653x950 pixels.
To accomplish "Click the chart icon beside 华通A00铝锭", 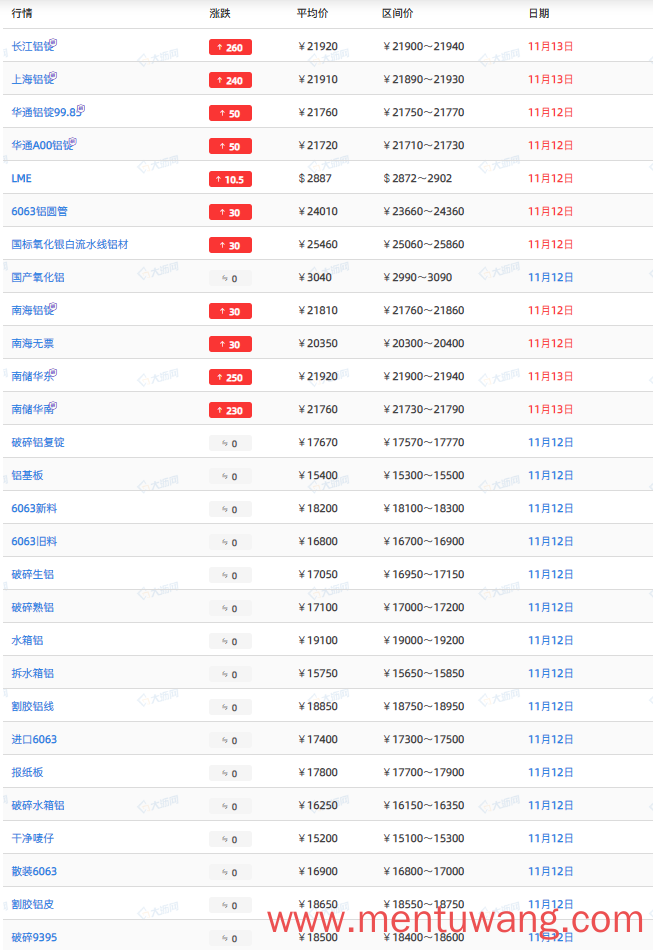I will [73, 141].
